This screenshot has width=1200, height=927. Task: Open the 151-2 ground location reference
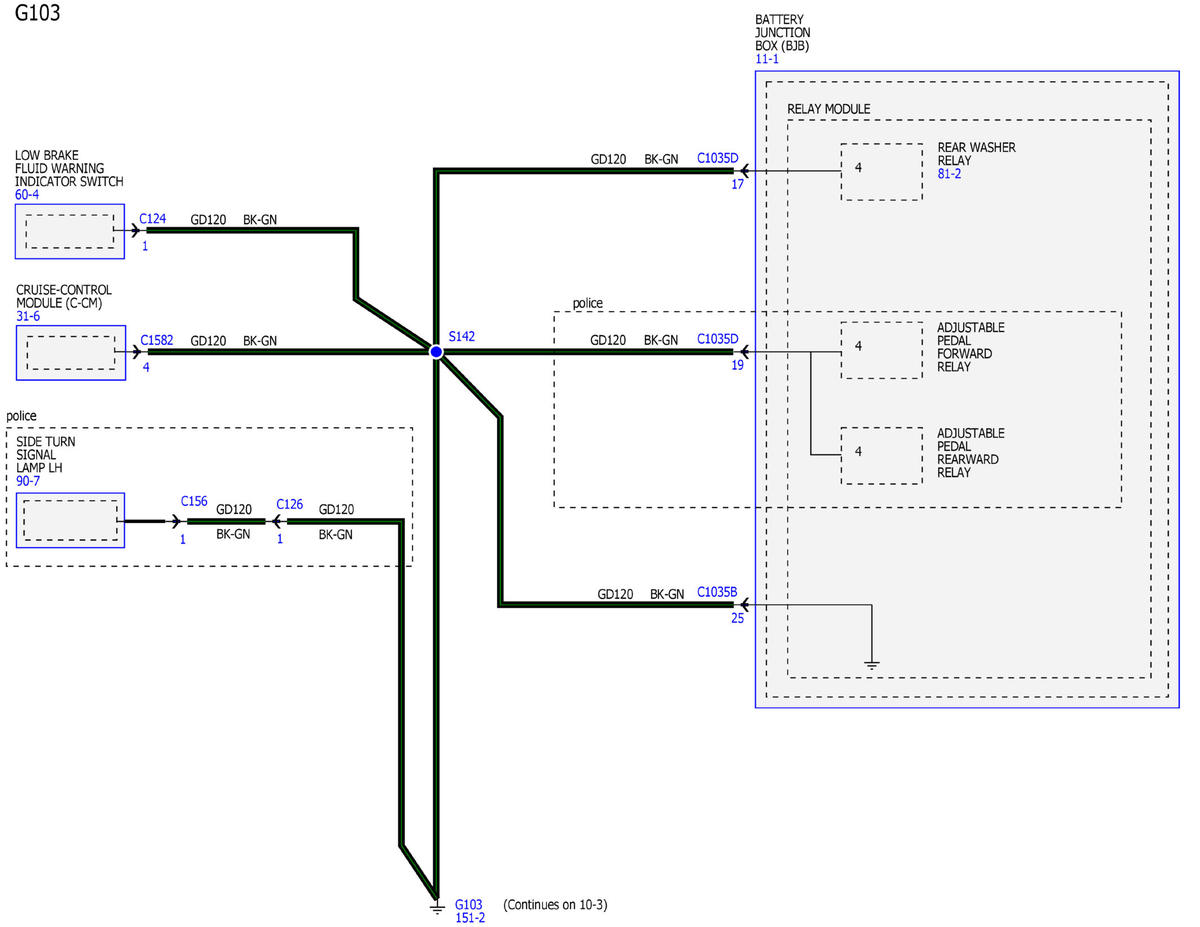pos(469,918)
